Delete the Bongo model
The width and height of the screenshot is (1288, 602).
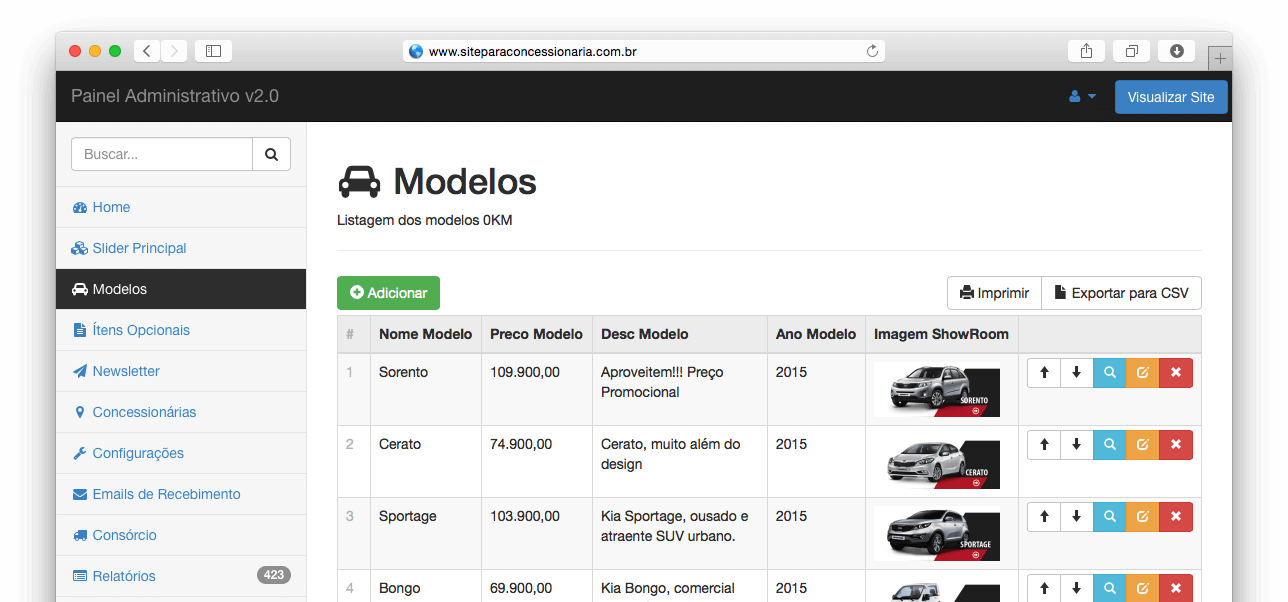point(1176,588)
